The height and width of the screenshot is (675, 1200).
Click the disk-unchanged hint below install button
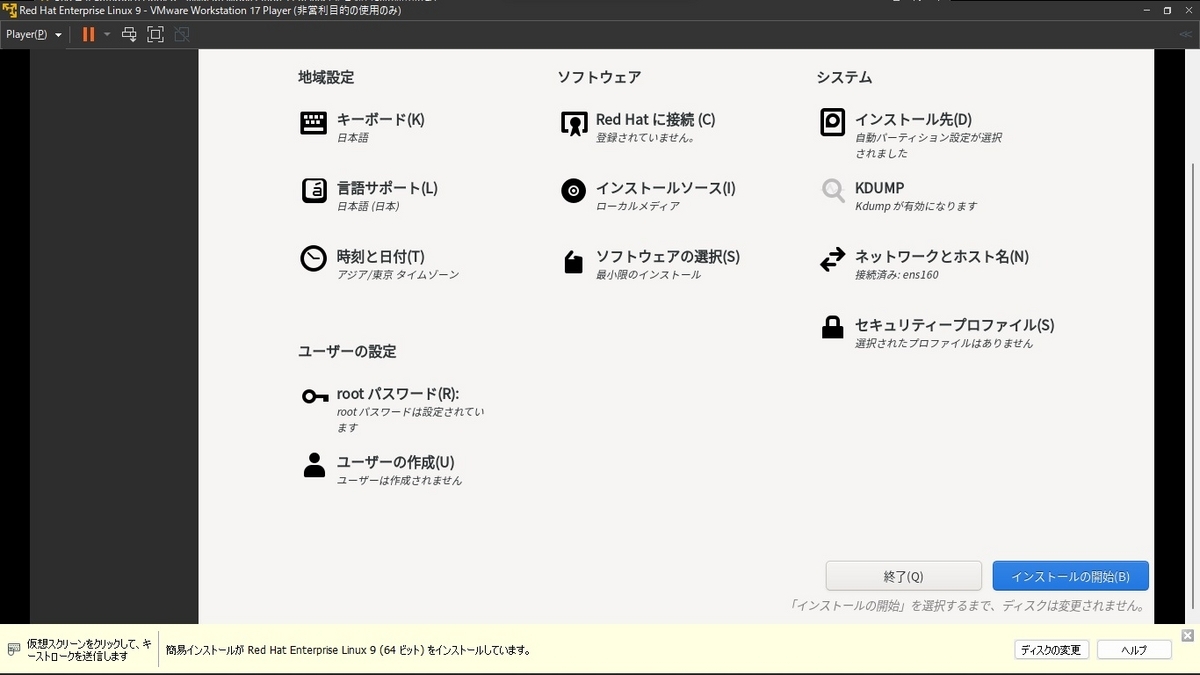pos(967,606)
